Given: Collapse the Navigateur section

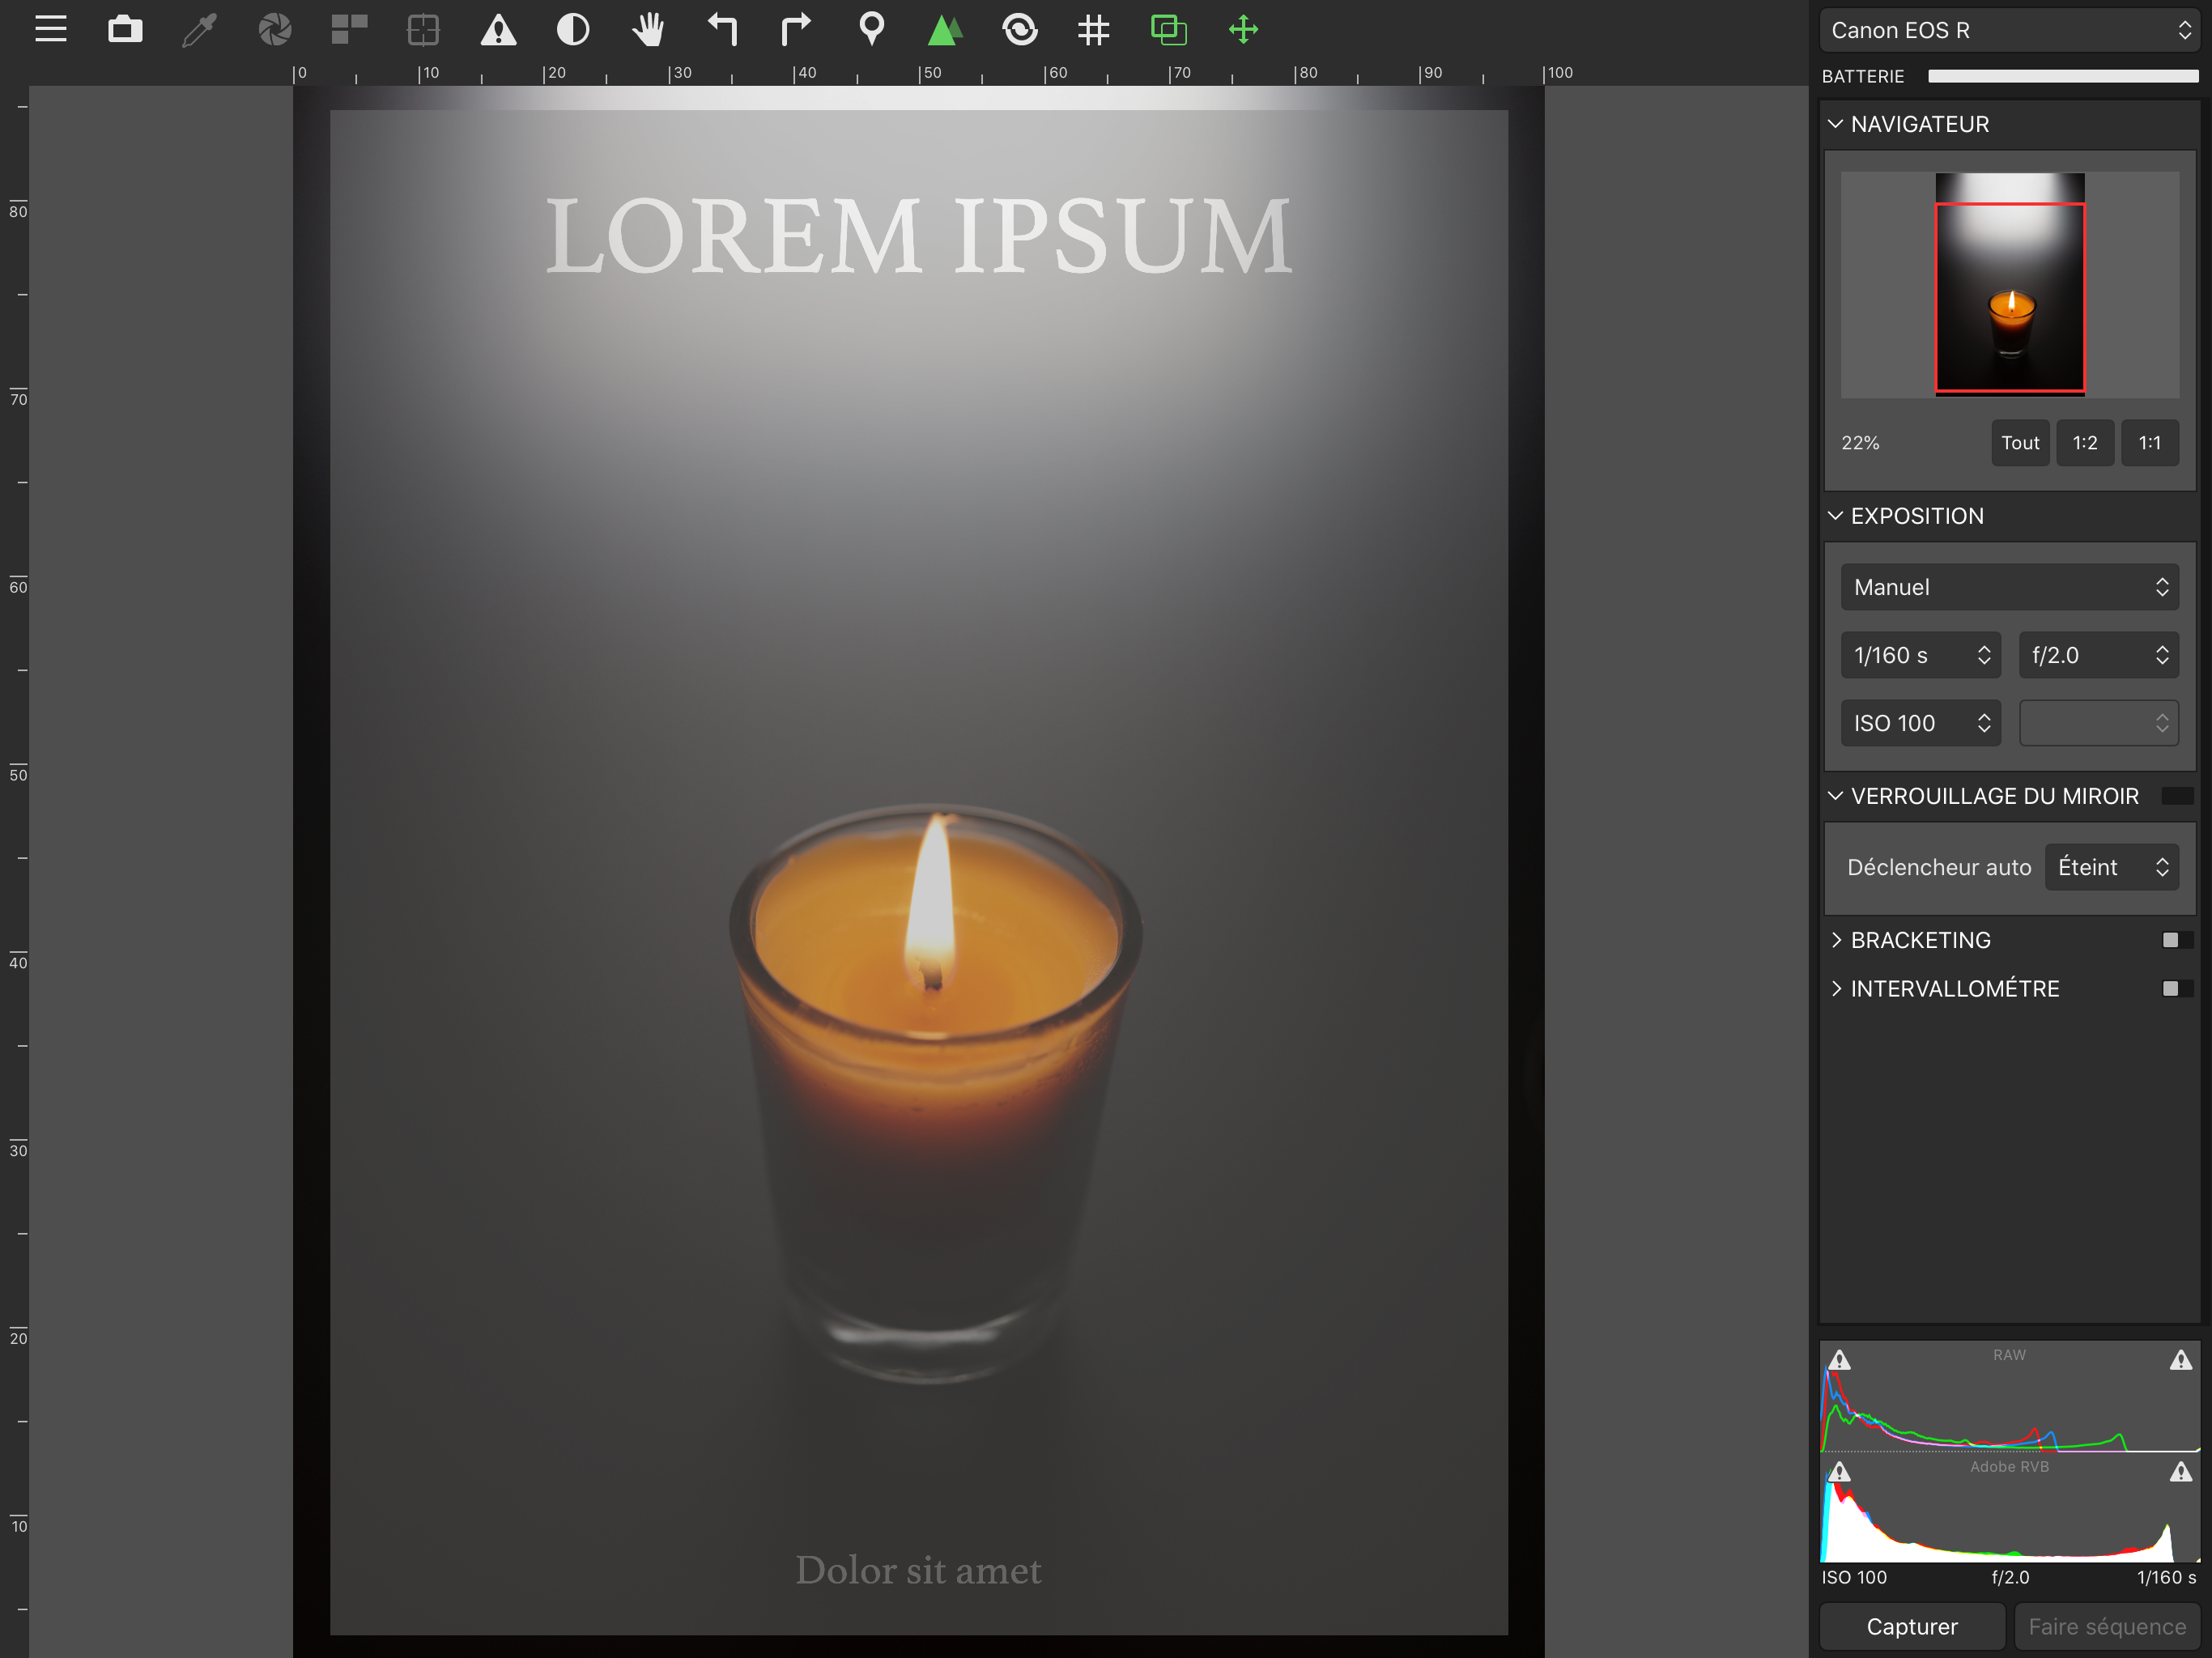Looking at the screenshot, I should (1835, 124).
